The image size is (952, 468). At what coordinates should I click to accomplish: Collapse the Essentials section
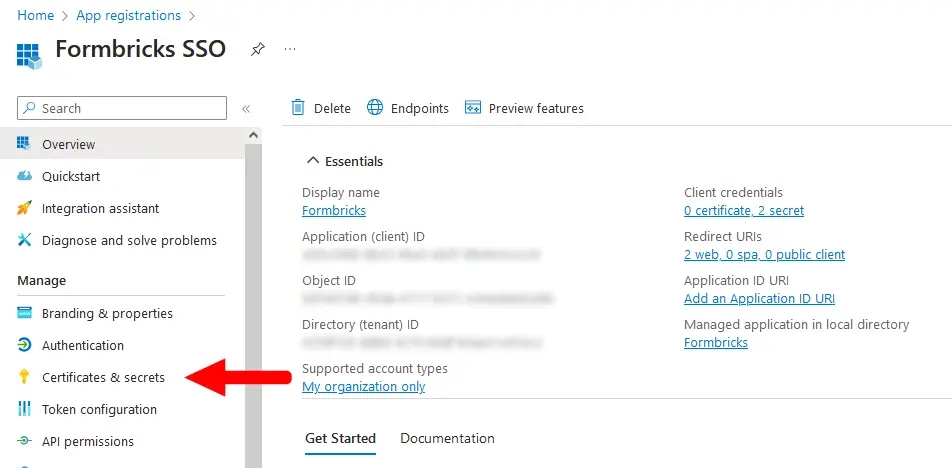(313, 161)
